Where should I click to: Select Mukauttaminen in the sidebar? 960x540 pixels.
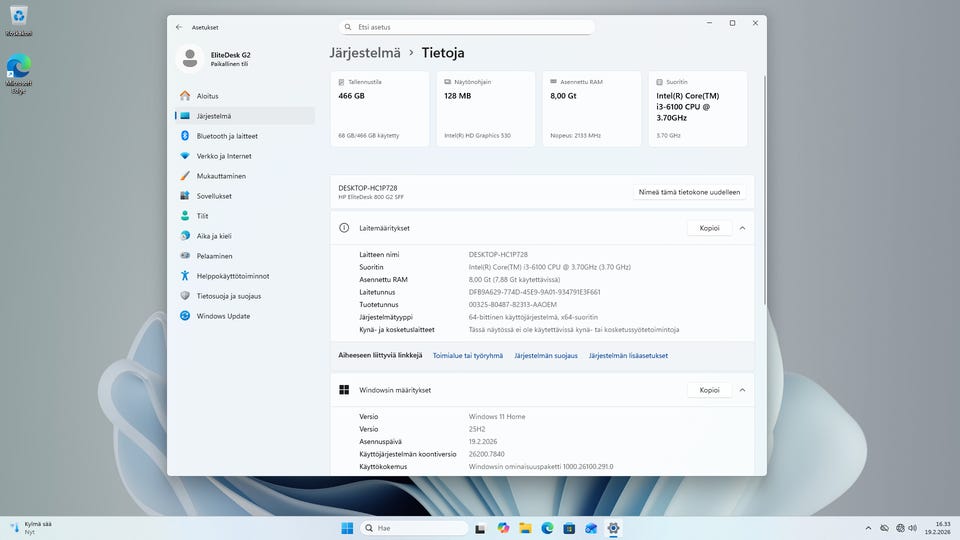(x=220, y=176)
